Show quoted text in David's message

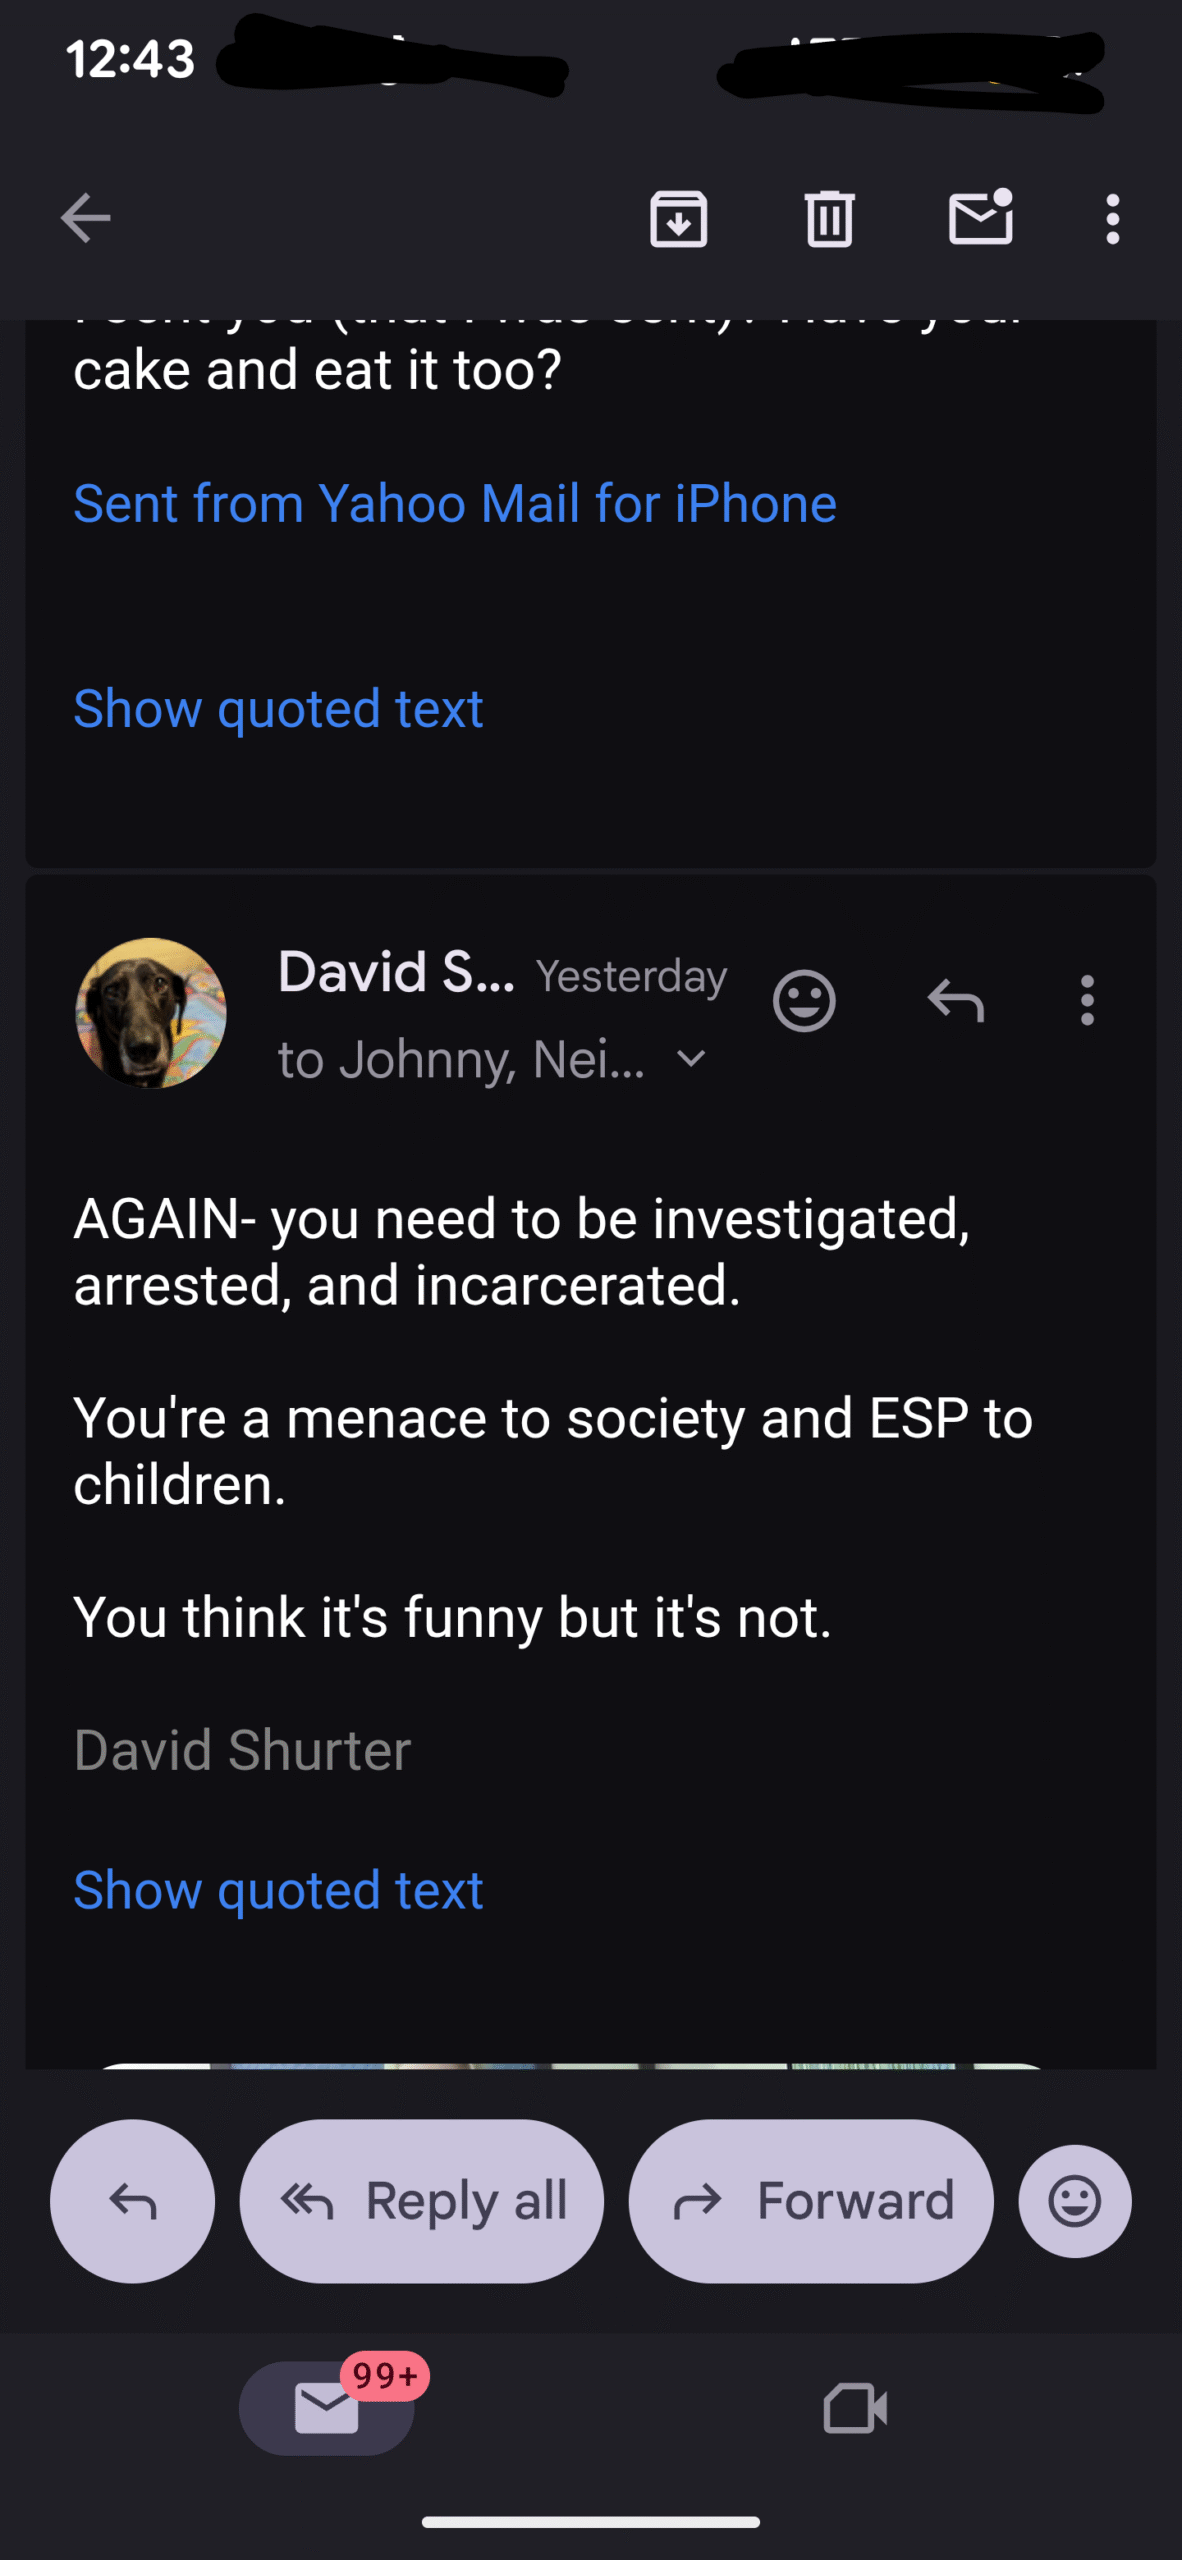[278, 1890]
